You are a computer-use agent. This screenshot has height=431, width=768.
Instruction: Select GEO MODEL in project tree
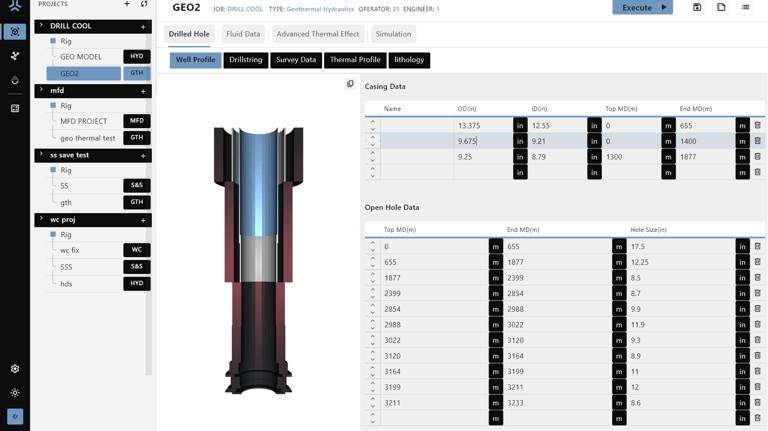point(81,57)
